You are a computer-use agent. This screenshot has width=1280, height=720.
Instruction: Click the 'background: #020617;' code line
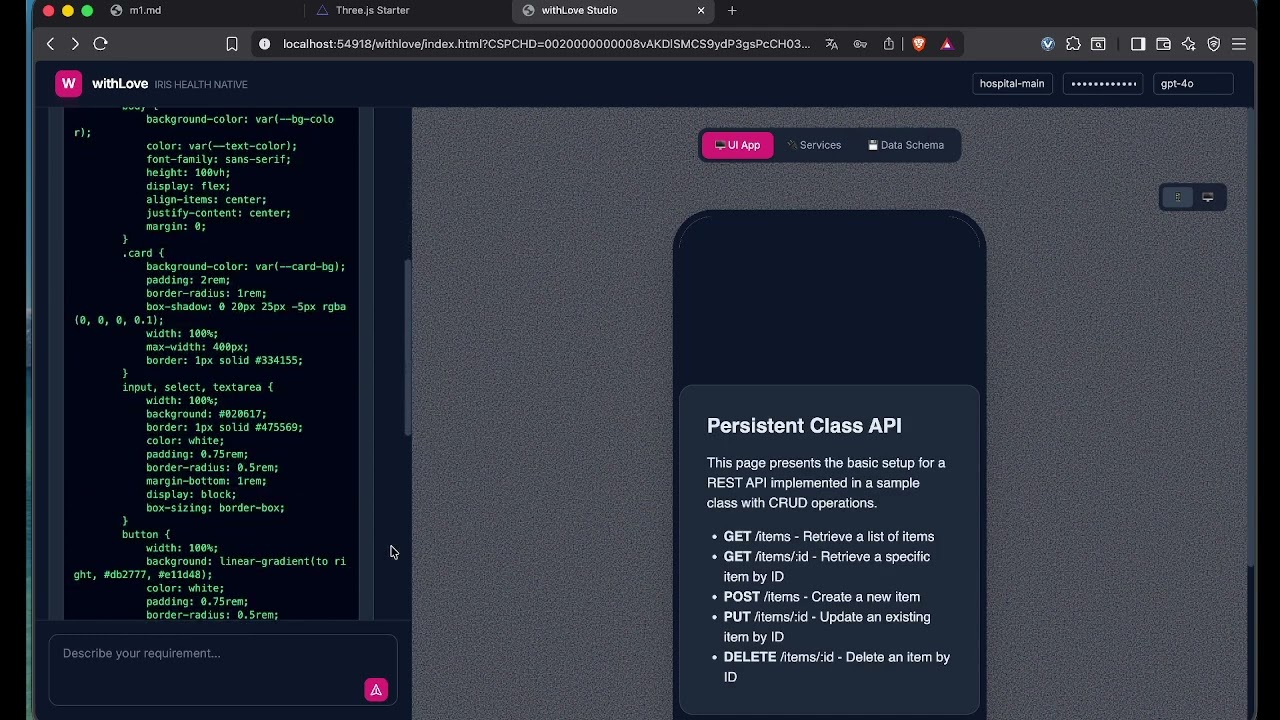coord(206,414)
